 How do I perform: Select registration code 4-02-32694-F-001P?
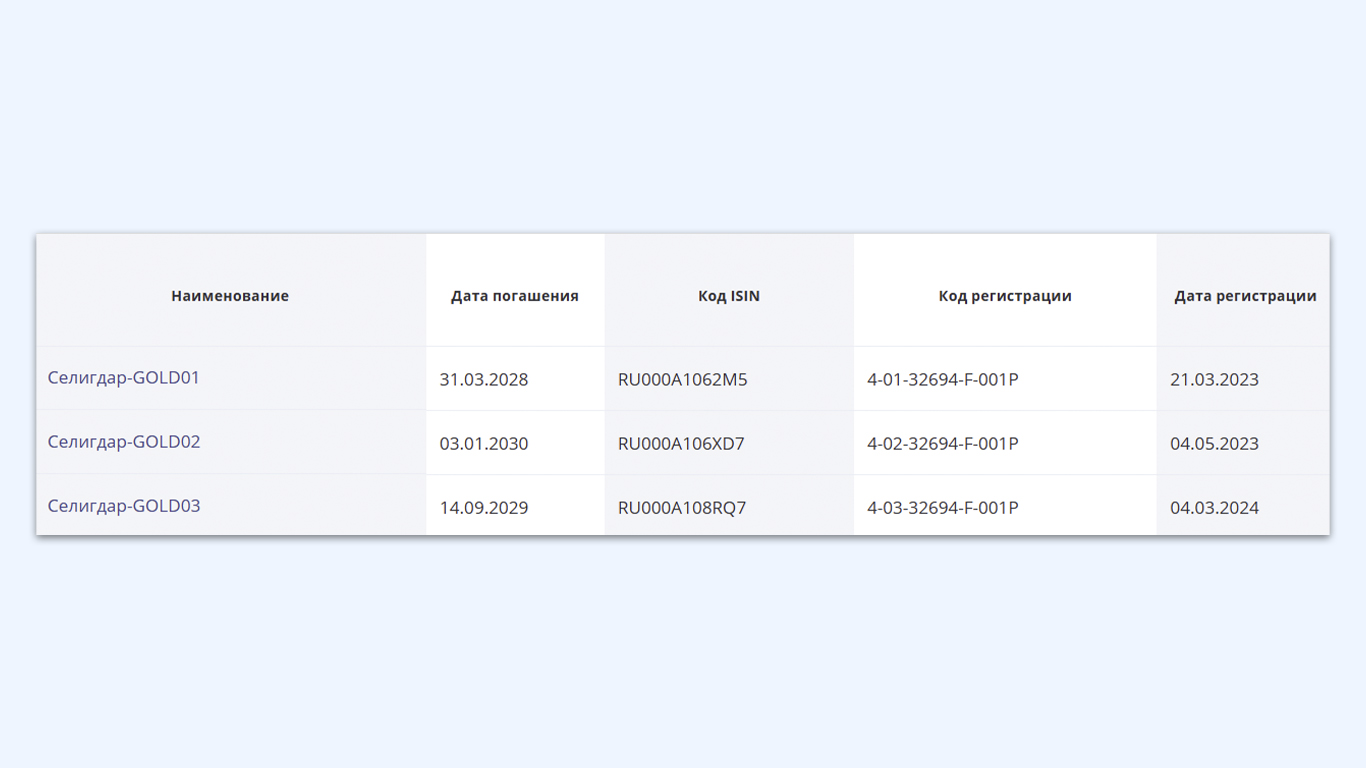pyautogui.click(x=943, y=444)
